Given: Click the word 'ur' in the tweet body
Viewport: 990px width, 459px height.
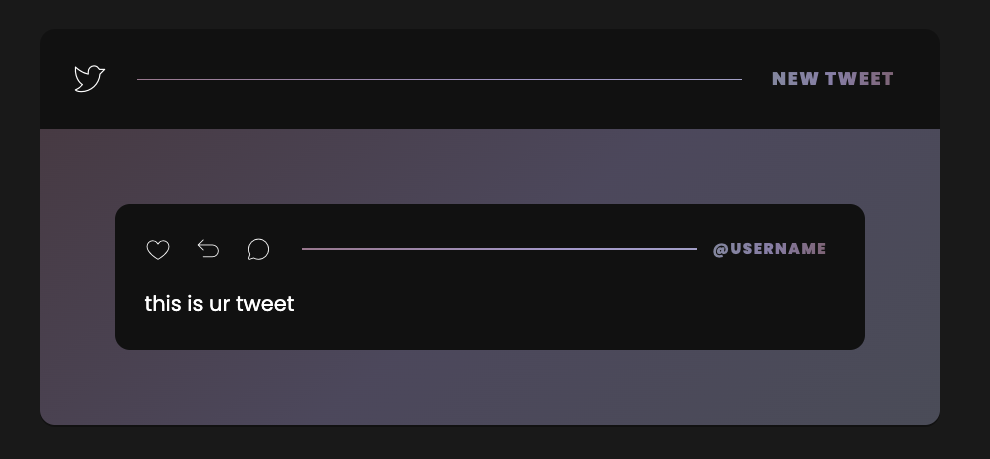Looking at the screenshot, I should click(219, 305).
